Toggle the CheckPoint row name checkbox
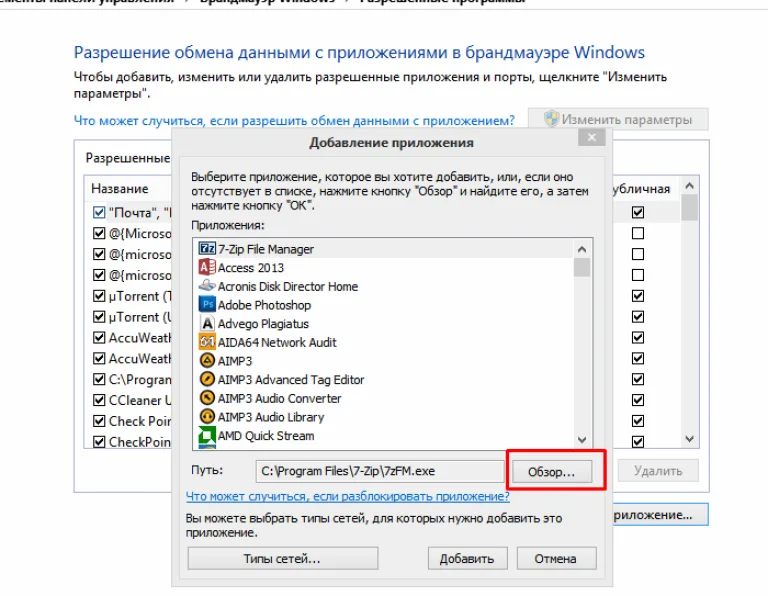 pos(99,442)
